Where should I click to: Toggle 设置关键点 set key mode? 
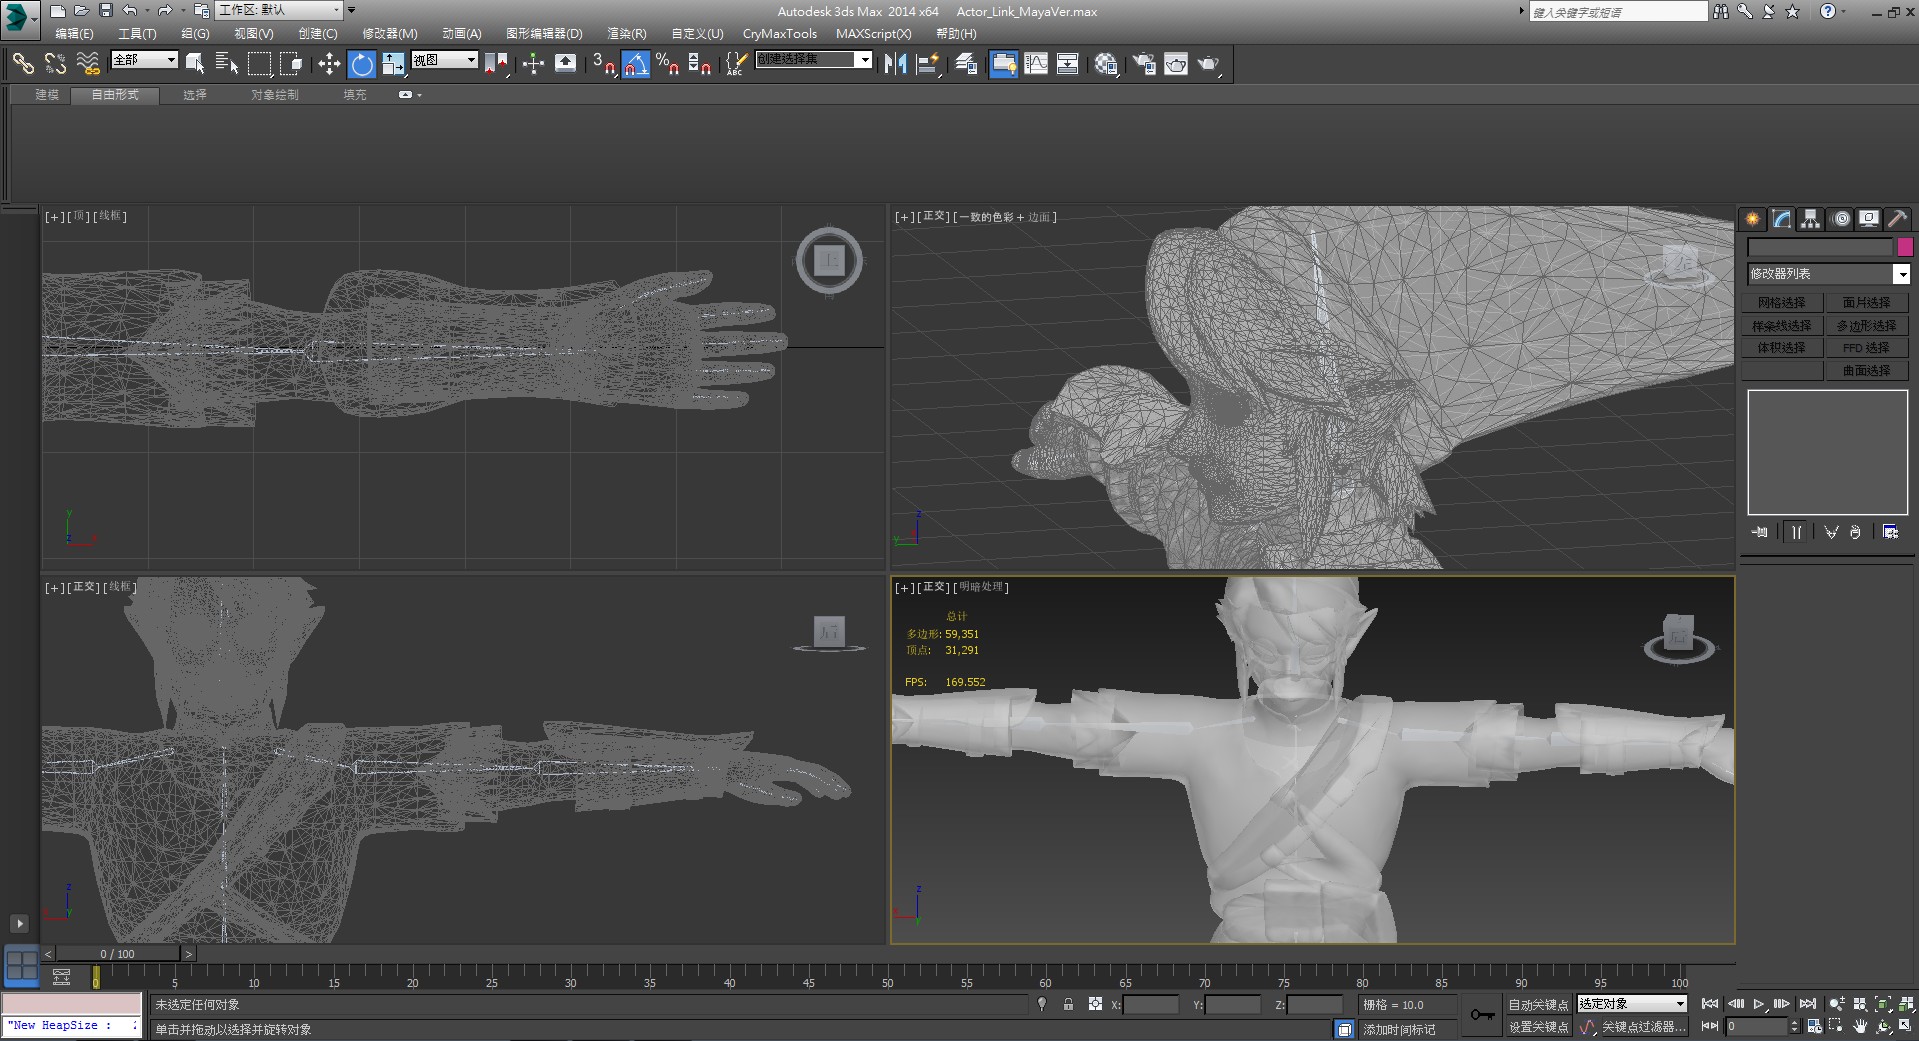coord(1538,1027)
